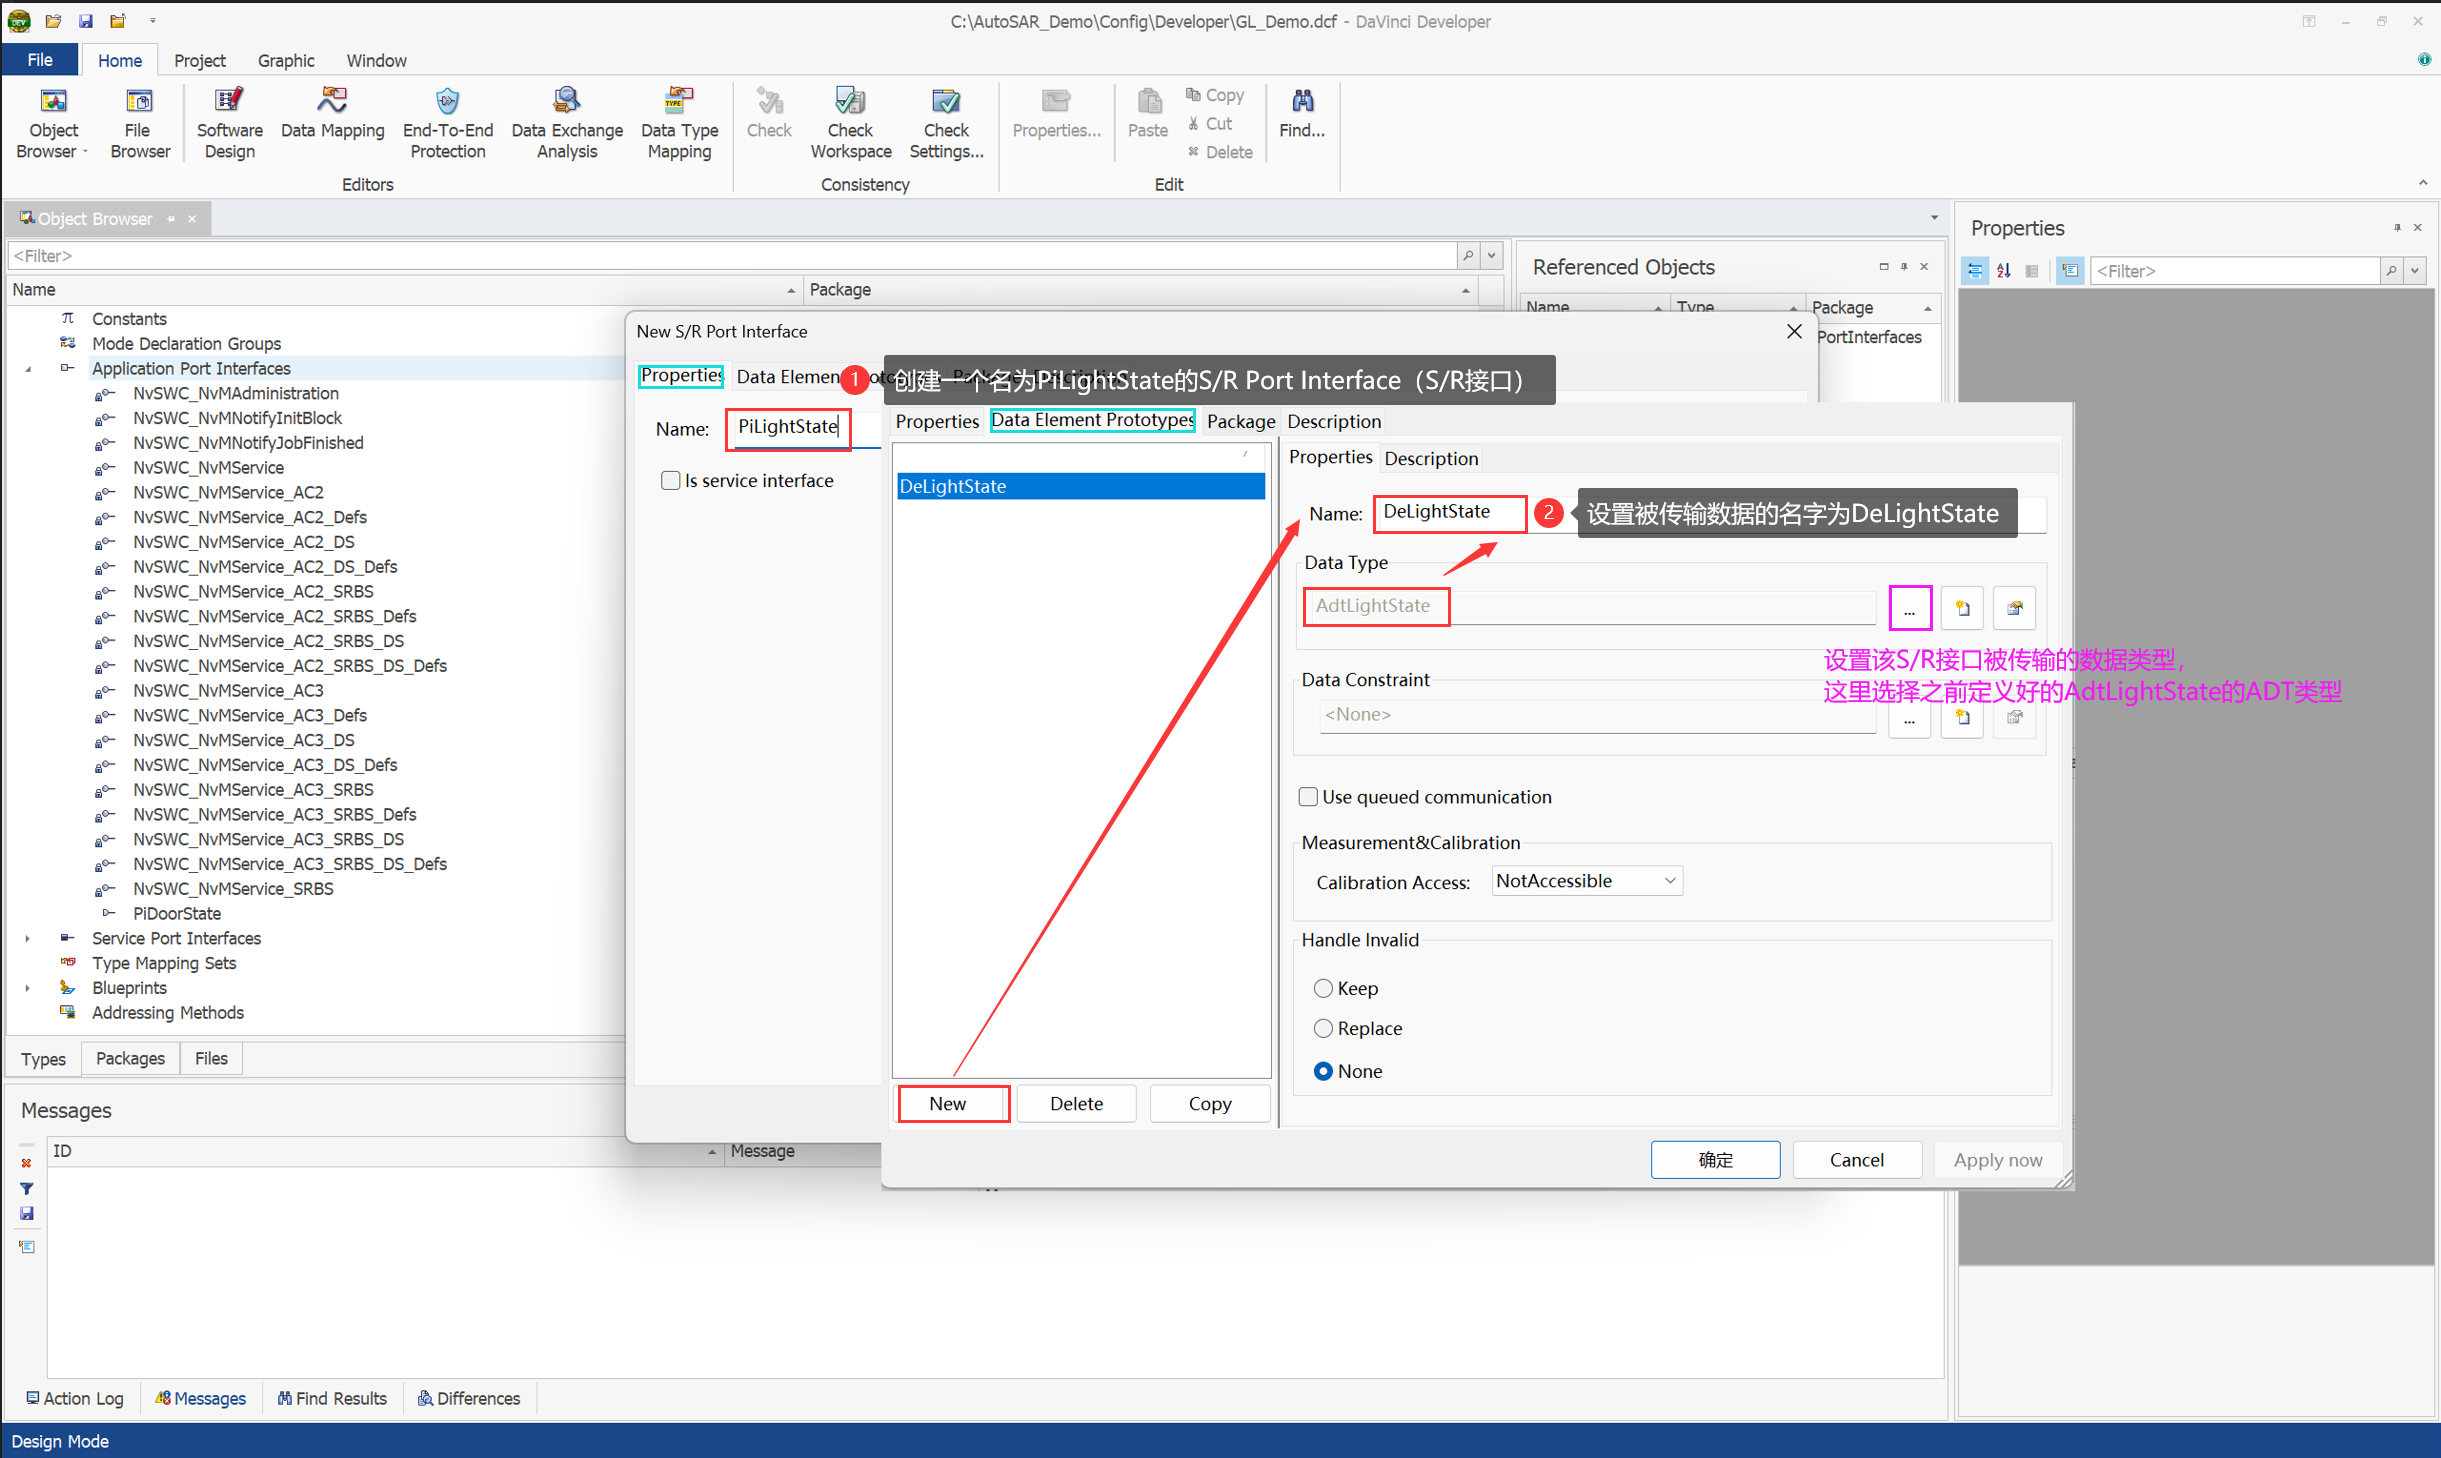Launch Data Exchange Analysis
Viewport: 2441px width, 1458px height.
point(566,122)
